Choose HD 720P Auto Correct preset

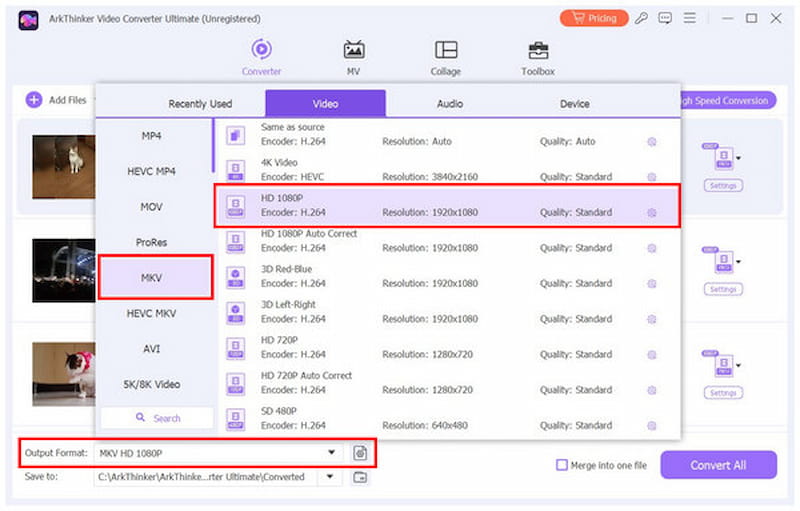tap(447, 382)
